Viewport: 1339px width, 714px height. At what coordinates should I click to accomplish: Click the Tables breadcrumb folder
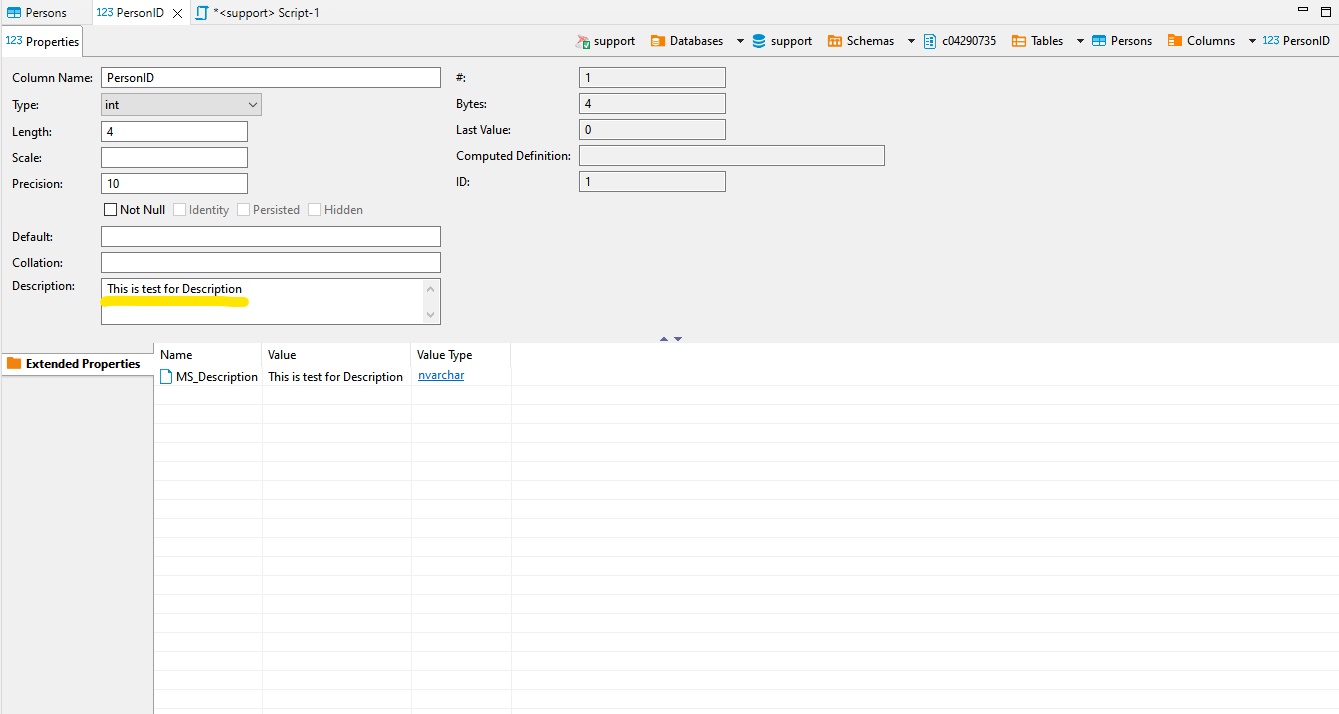[1038, 41]
